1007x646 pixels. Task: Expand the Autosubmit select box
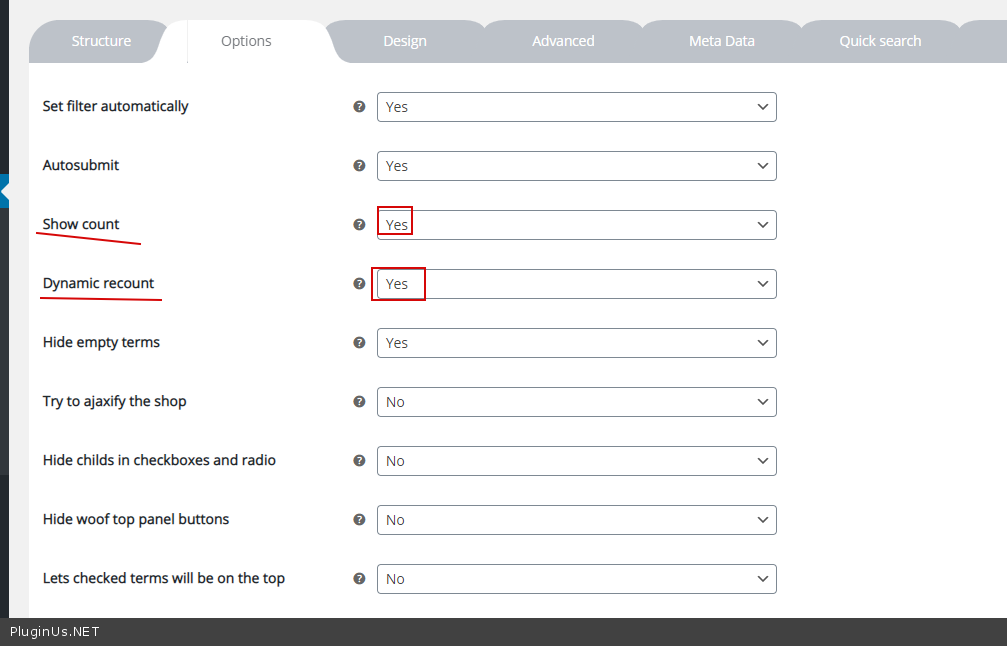click(576, 166)
